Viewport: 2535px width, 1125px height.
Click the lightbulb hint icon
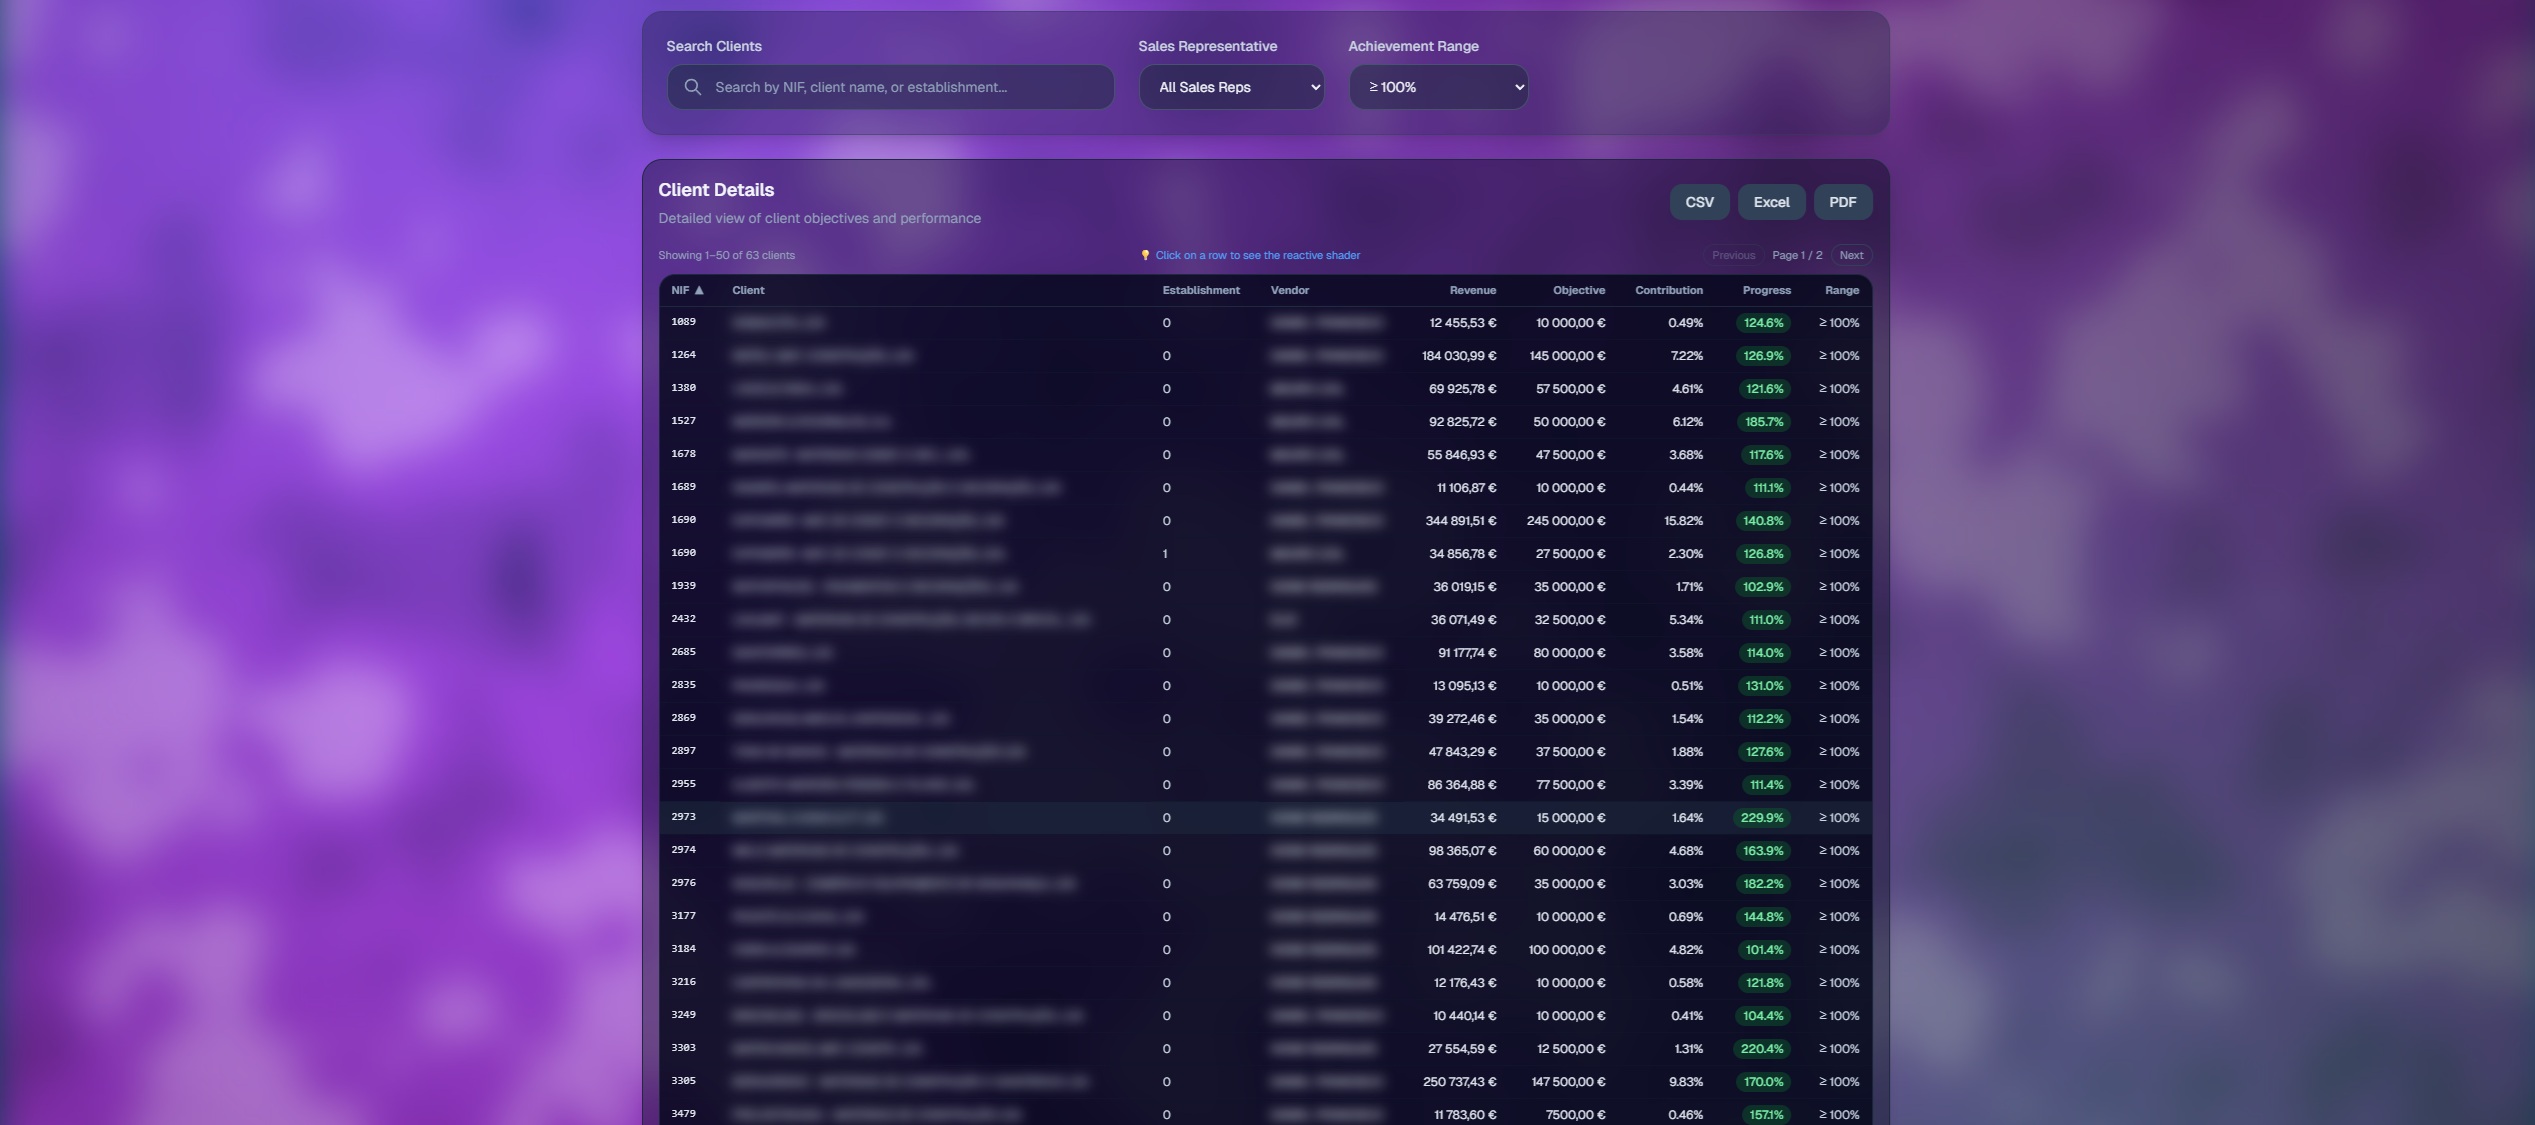tap(1145, 255)
